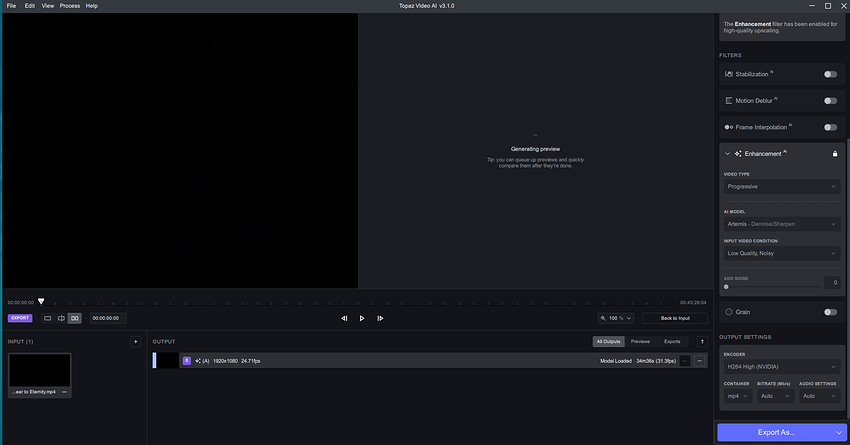Screen dimensions: 850x445
Task: Open the Process menu
Action: (x=69, y=6)
